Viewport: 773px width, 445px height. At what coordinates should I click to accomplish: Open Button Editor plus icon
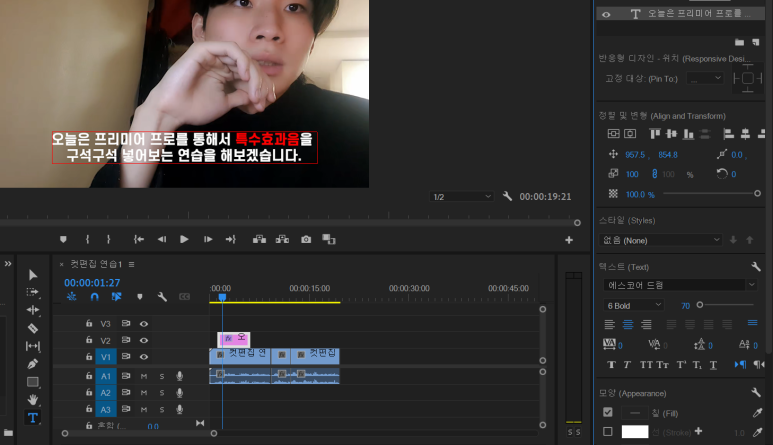tap(569, 240)
